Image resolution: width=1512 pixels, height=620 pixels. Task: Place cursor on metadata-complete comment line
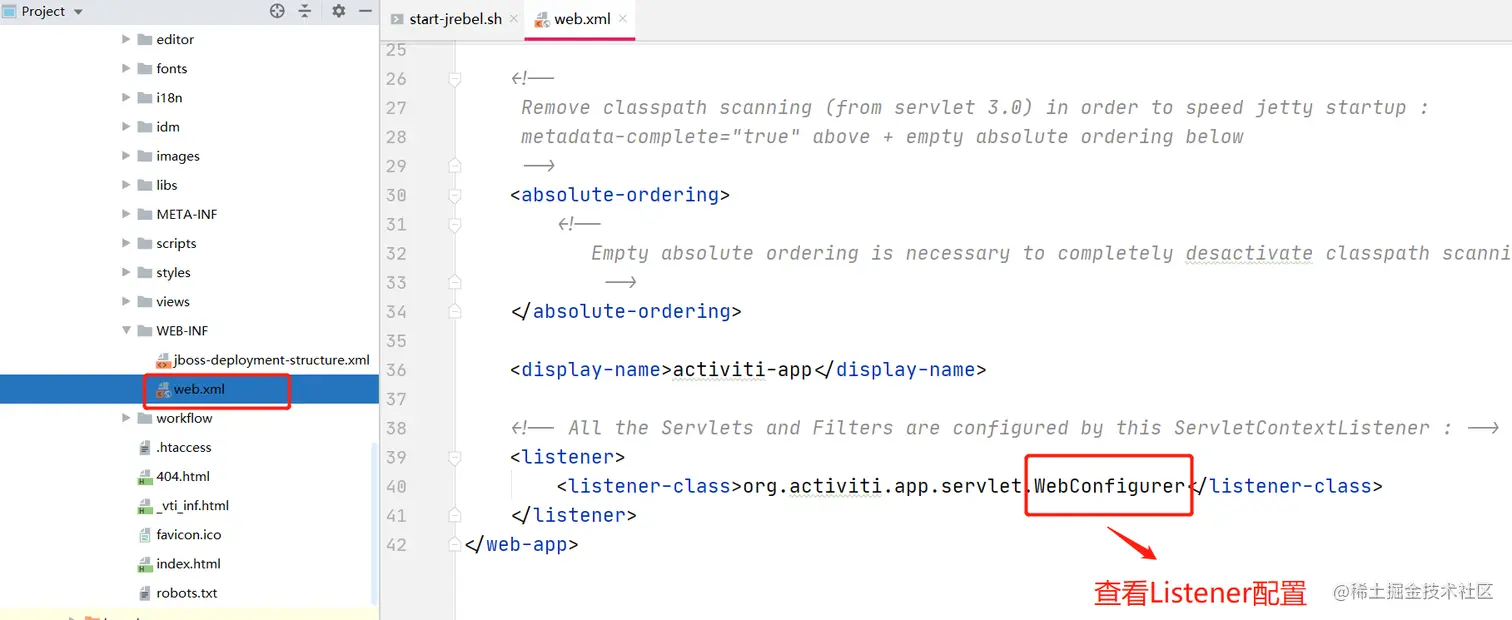click(x=882, y=137)
